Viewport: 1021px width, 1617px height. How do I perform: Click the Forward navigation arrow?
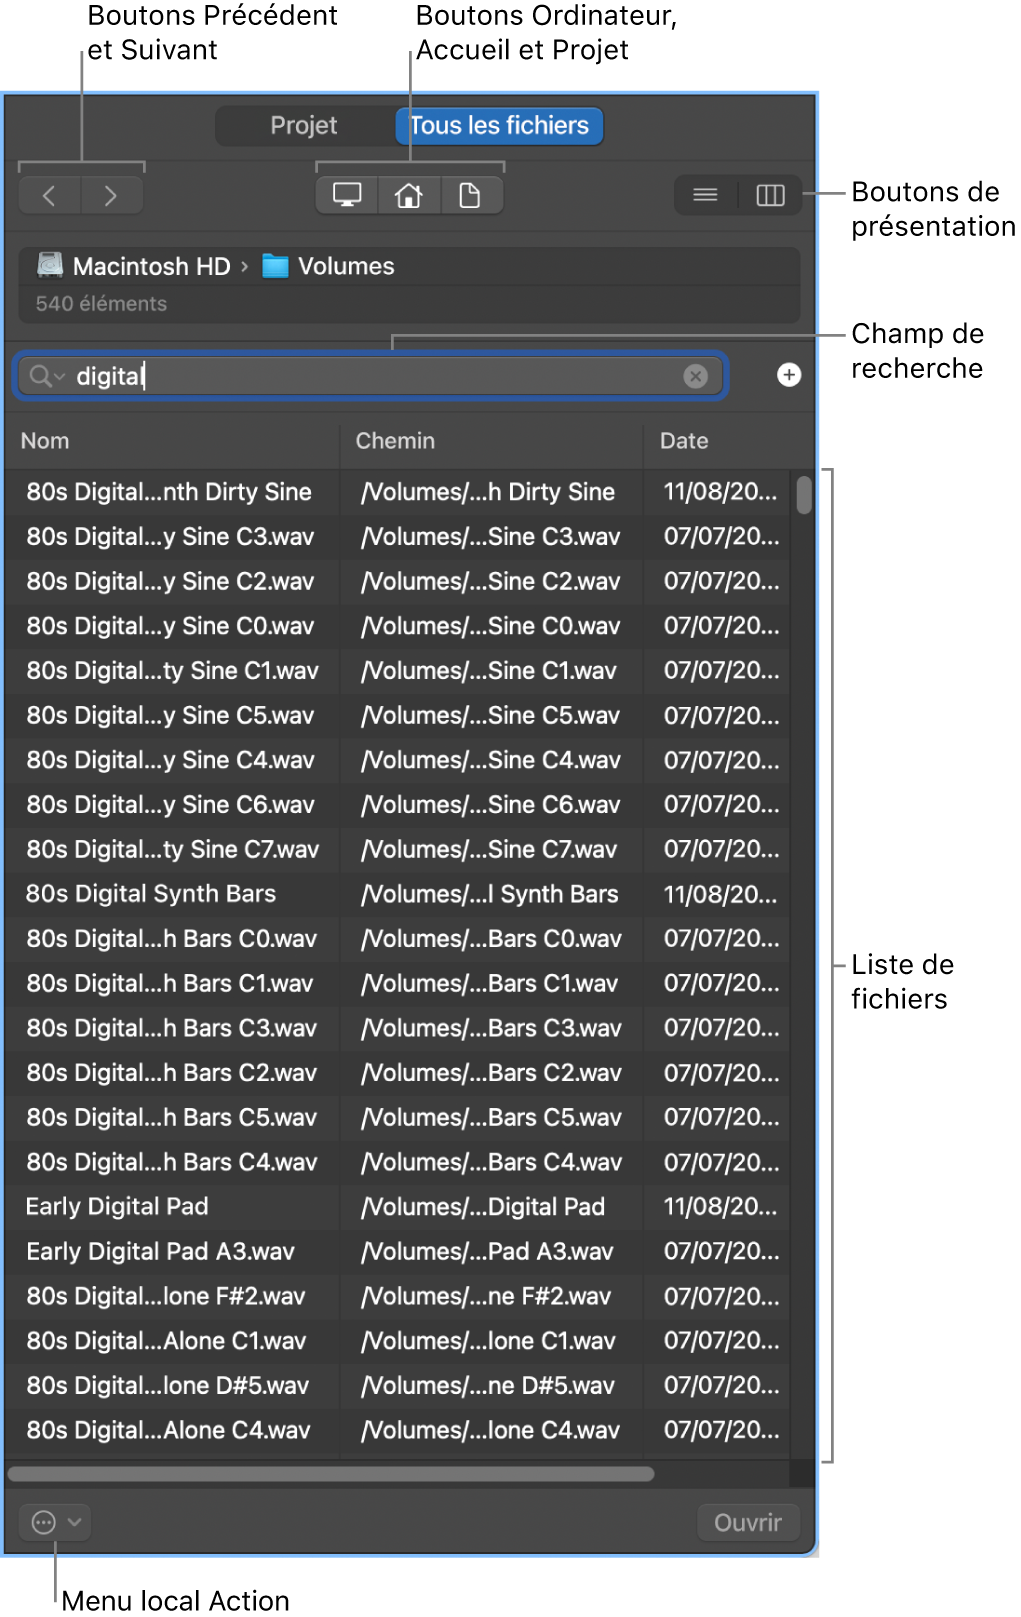(111, 196)
